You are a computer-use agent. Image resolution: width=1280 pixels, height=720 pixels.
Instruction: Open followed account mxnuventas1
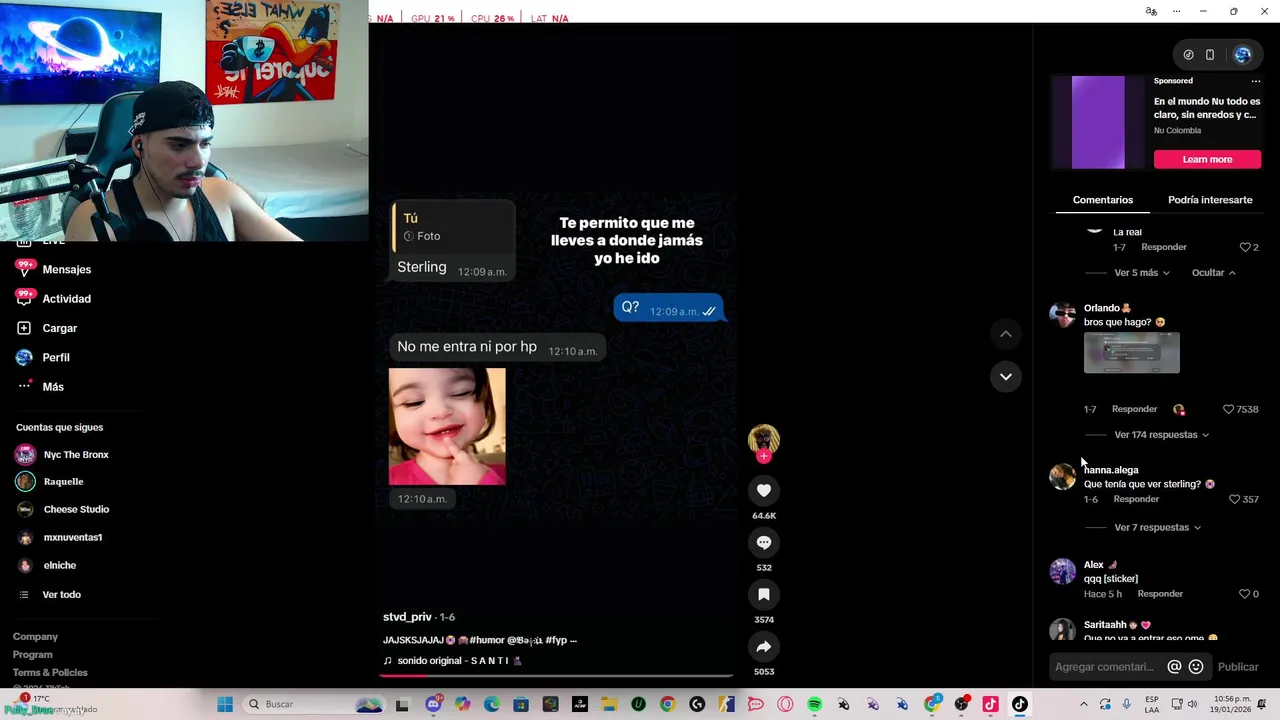point(59,537)
